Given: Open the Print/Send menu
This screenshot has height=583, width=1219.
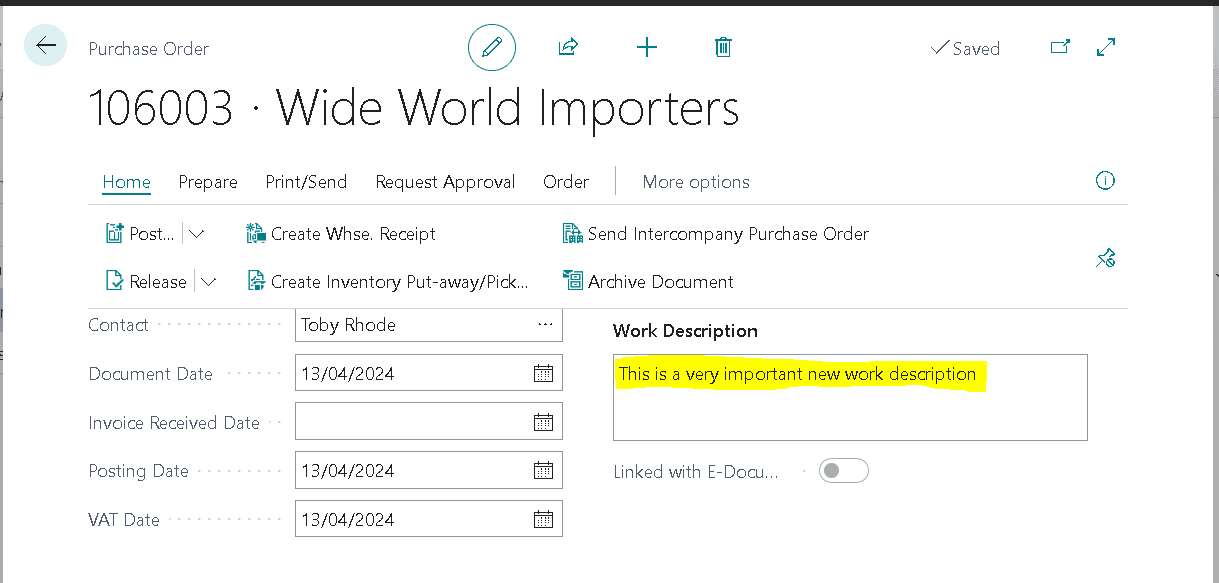Looking at the screenshot, I should tap(306, 182).
